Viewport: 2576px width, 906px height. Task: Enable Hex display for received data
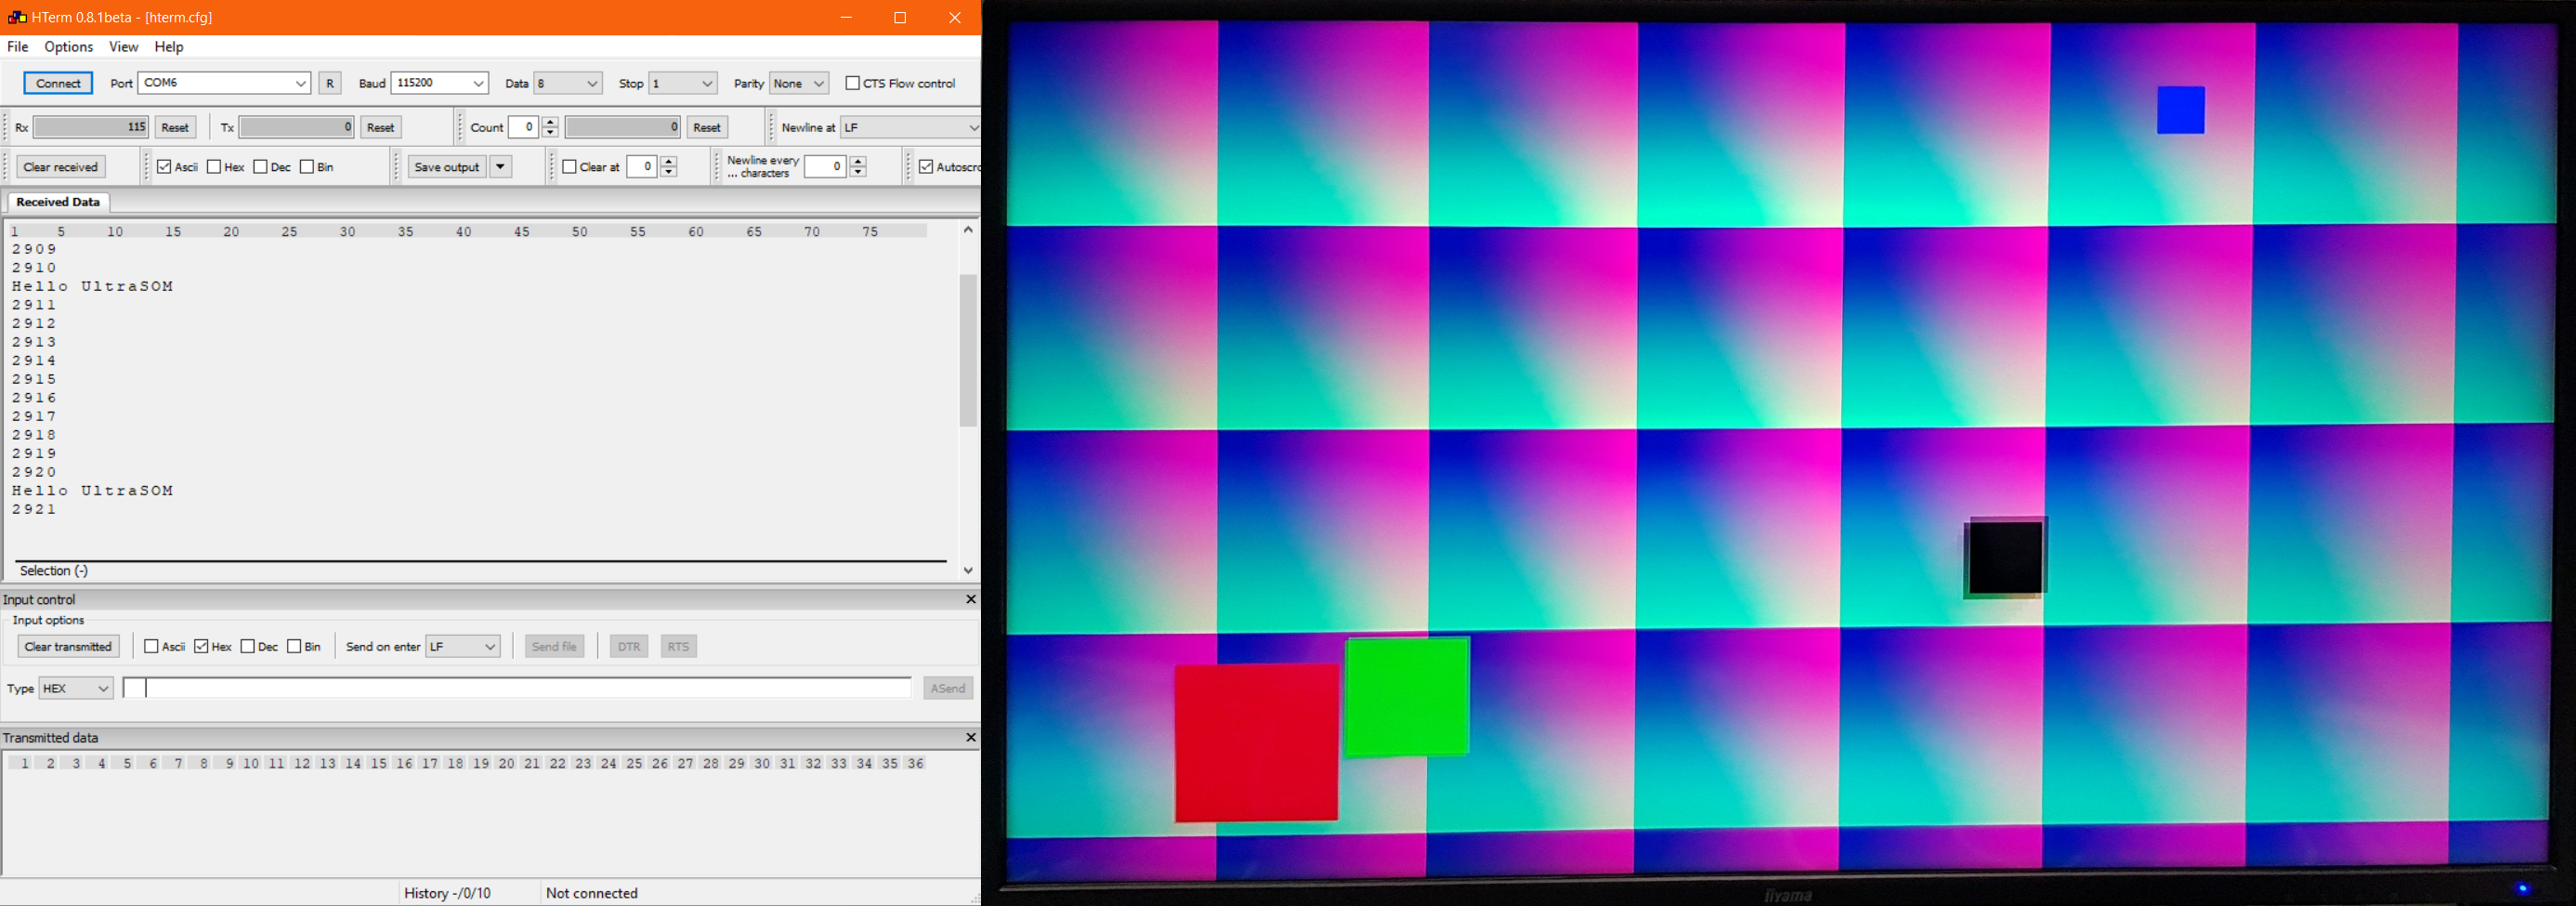pyautogui.click(x=214, y=167)
